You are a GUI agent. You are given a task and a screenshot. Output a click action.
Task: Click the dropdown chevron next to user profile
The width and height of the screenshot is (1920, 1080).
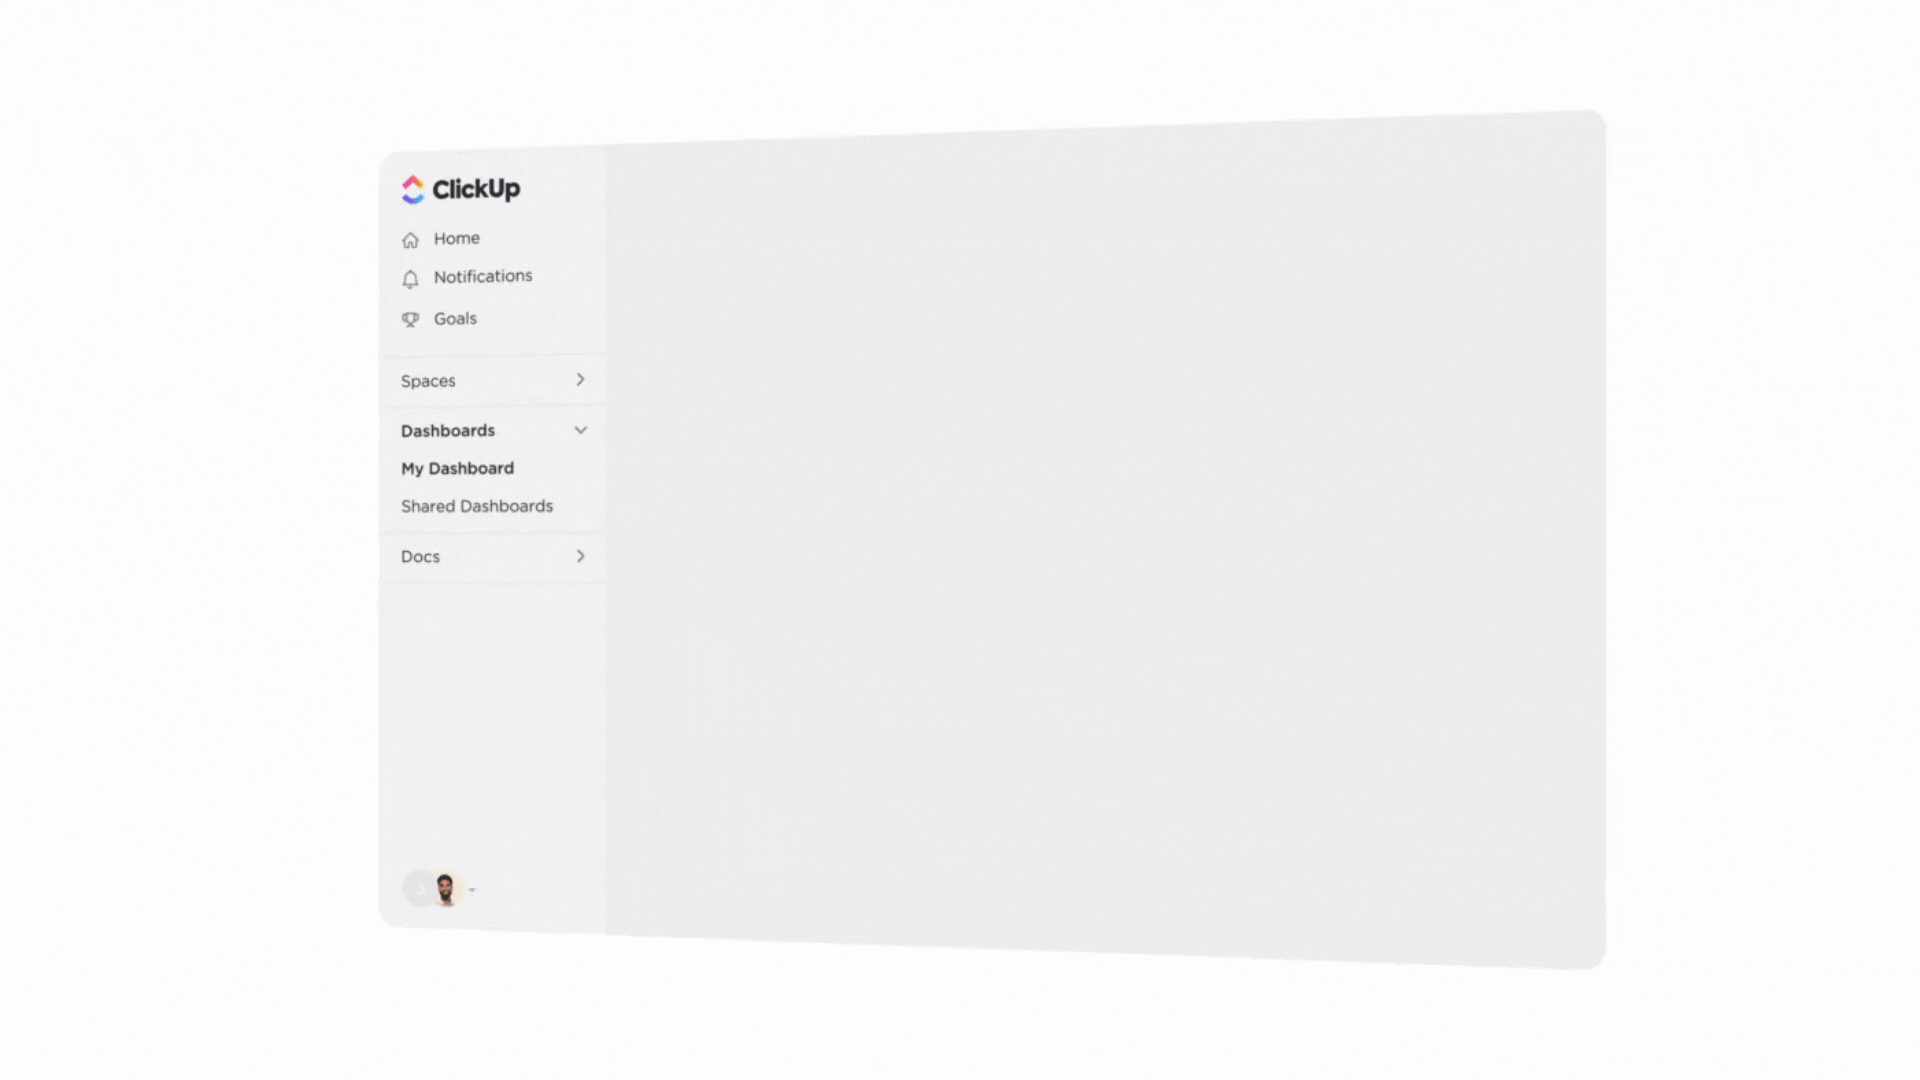coord(471,889)
